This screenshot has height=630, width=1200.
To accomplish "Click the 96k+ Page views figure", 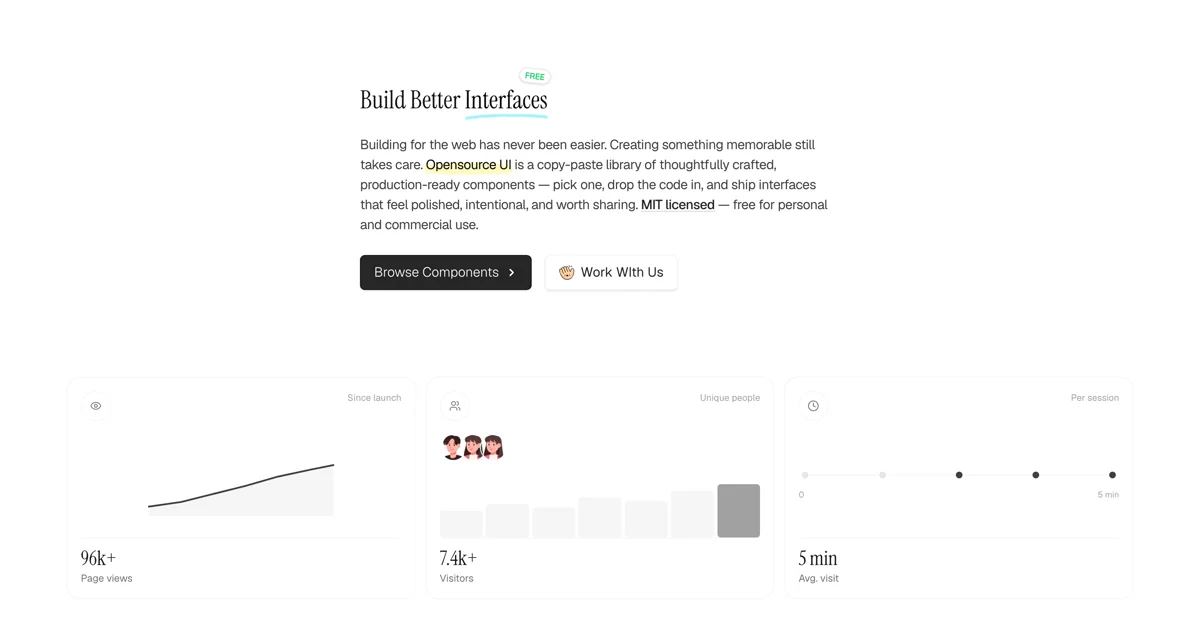I will click(98, 558).
